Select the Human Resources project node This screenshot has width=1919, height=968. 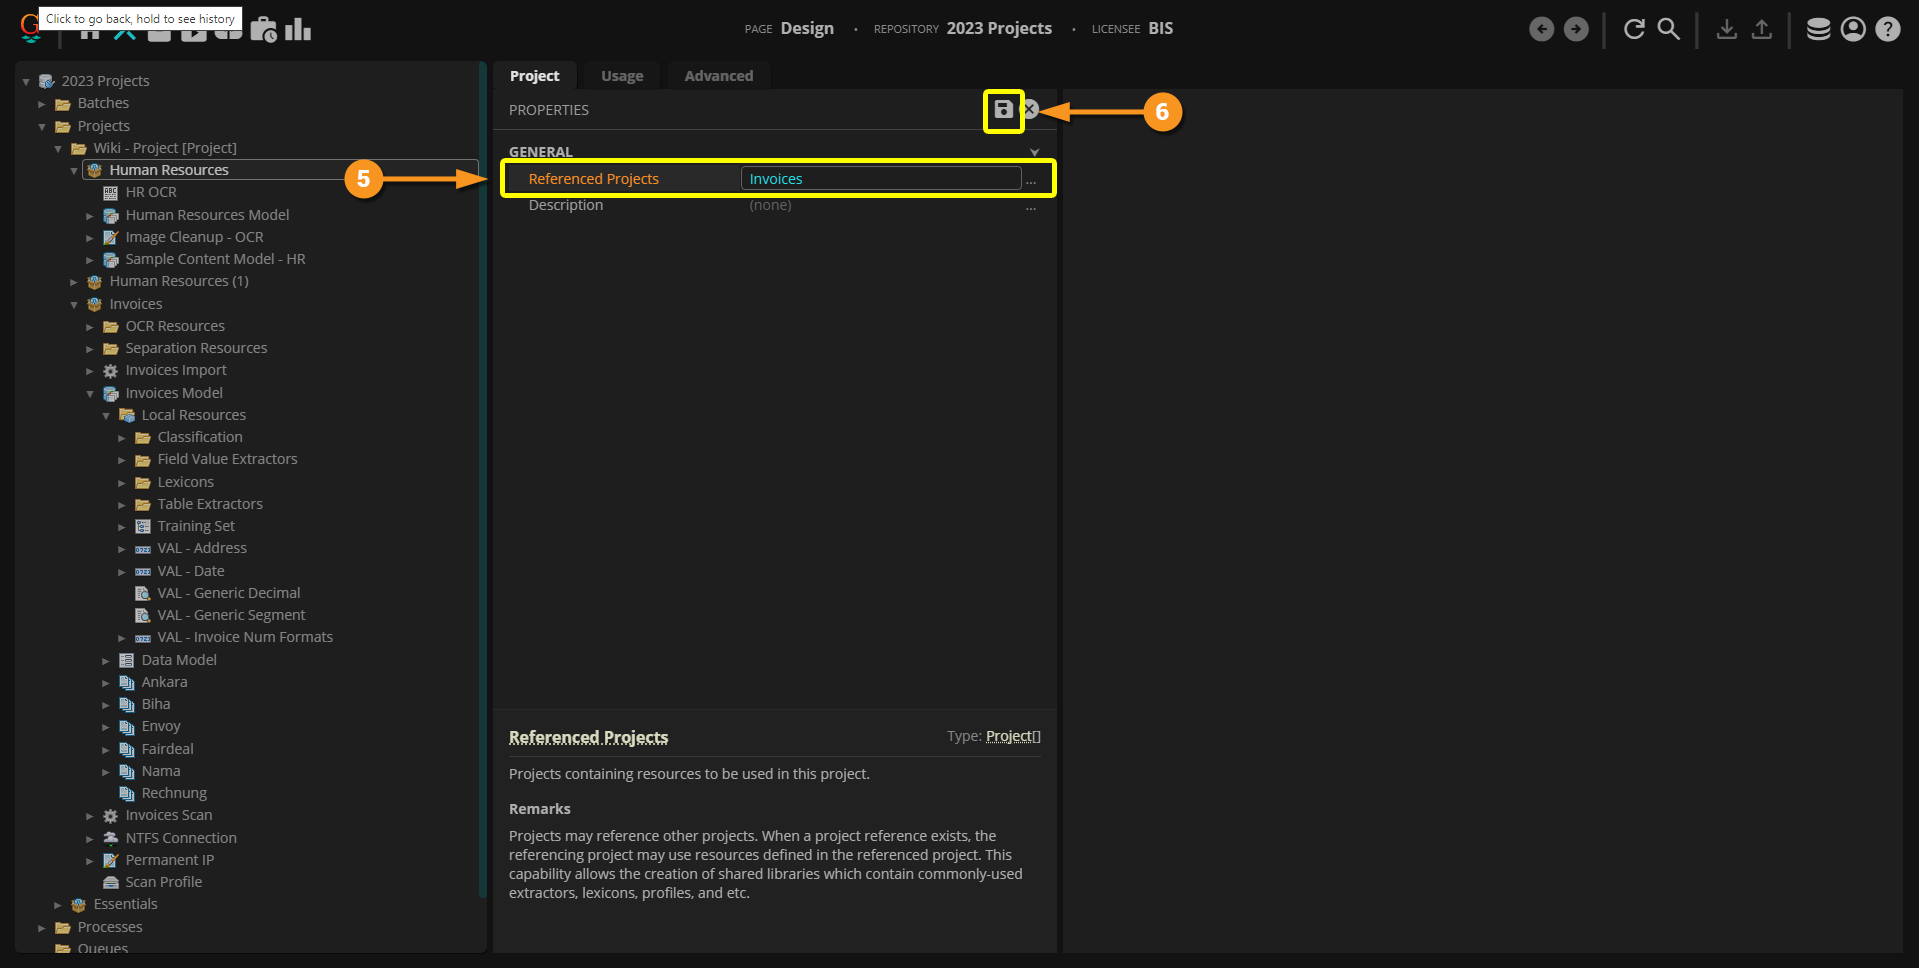click(169, 170)
